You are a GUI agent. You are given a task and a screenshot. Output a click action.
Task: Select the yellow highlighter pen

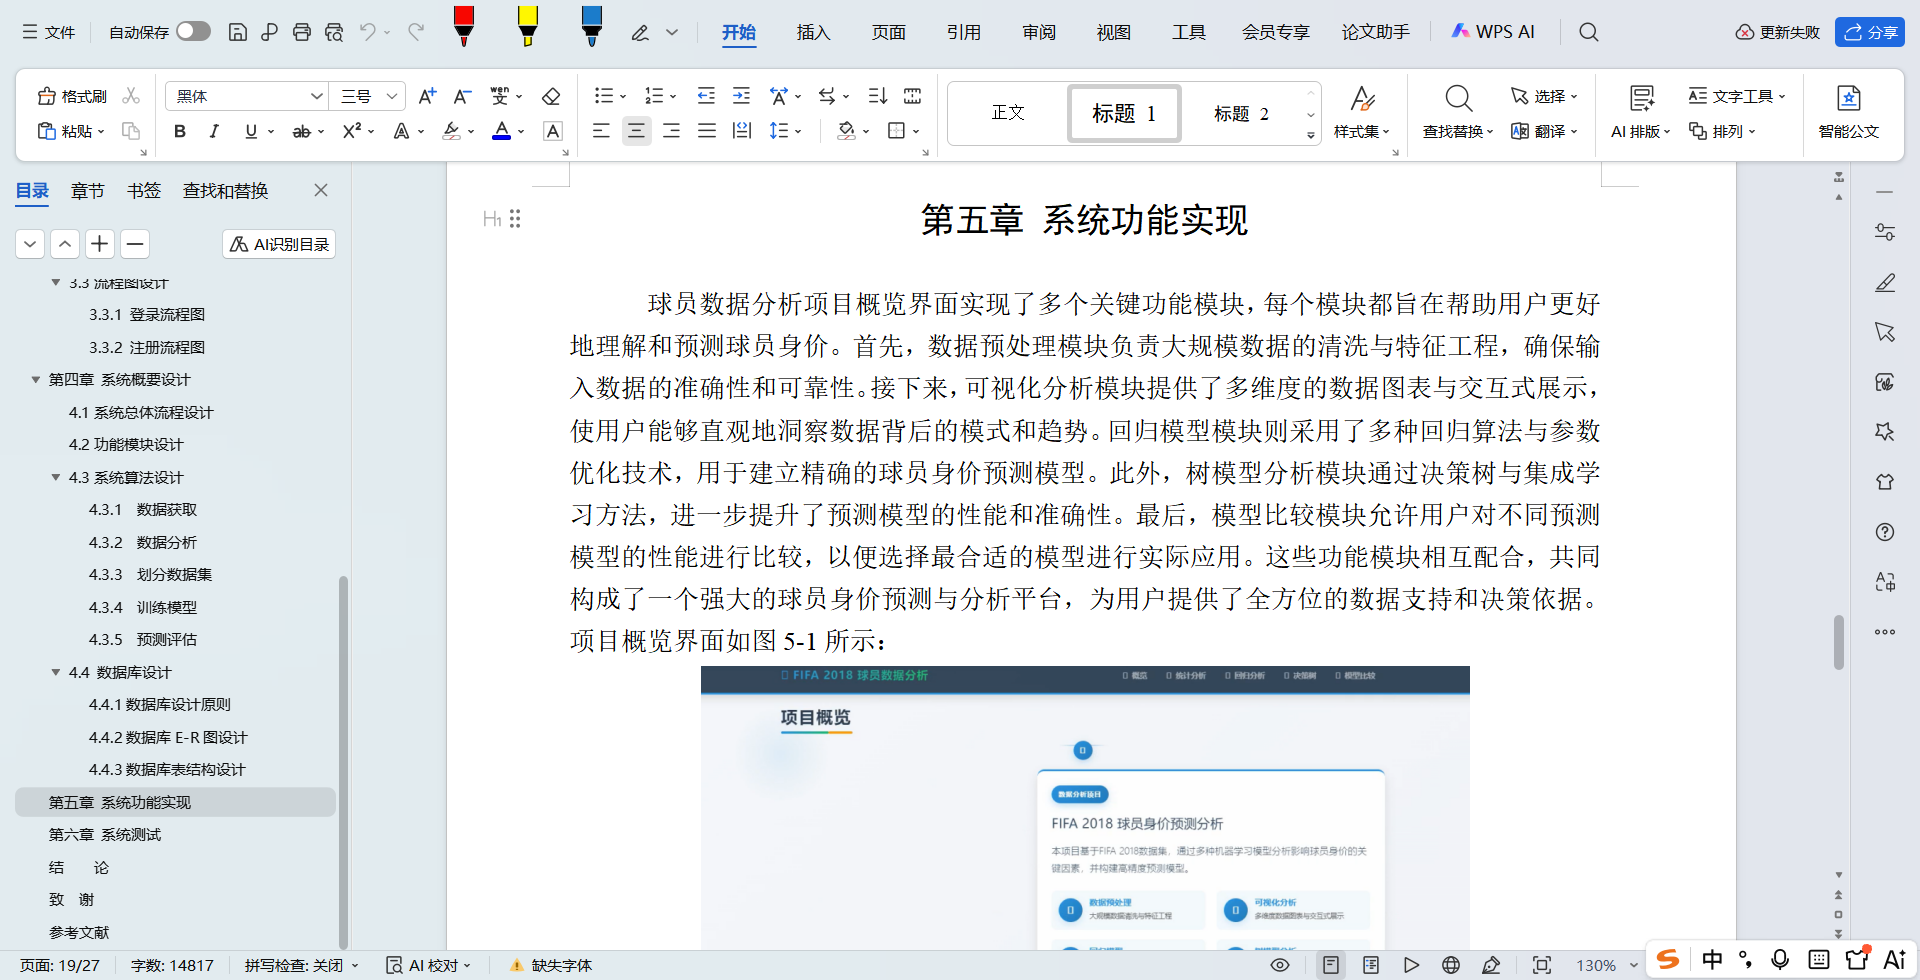pyautogui.click(x=527, y=26)
